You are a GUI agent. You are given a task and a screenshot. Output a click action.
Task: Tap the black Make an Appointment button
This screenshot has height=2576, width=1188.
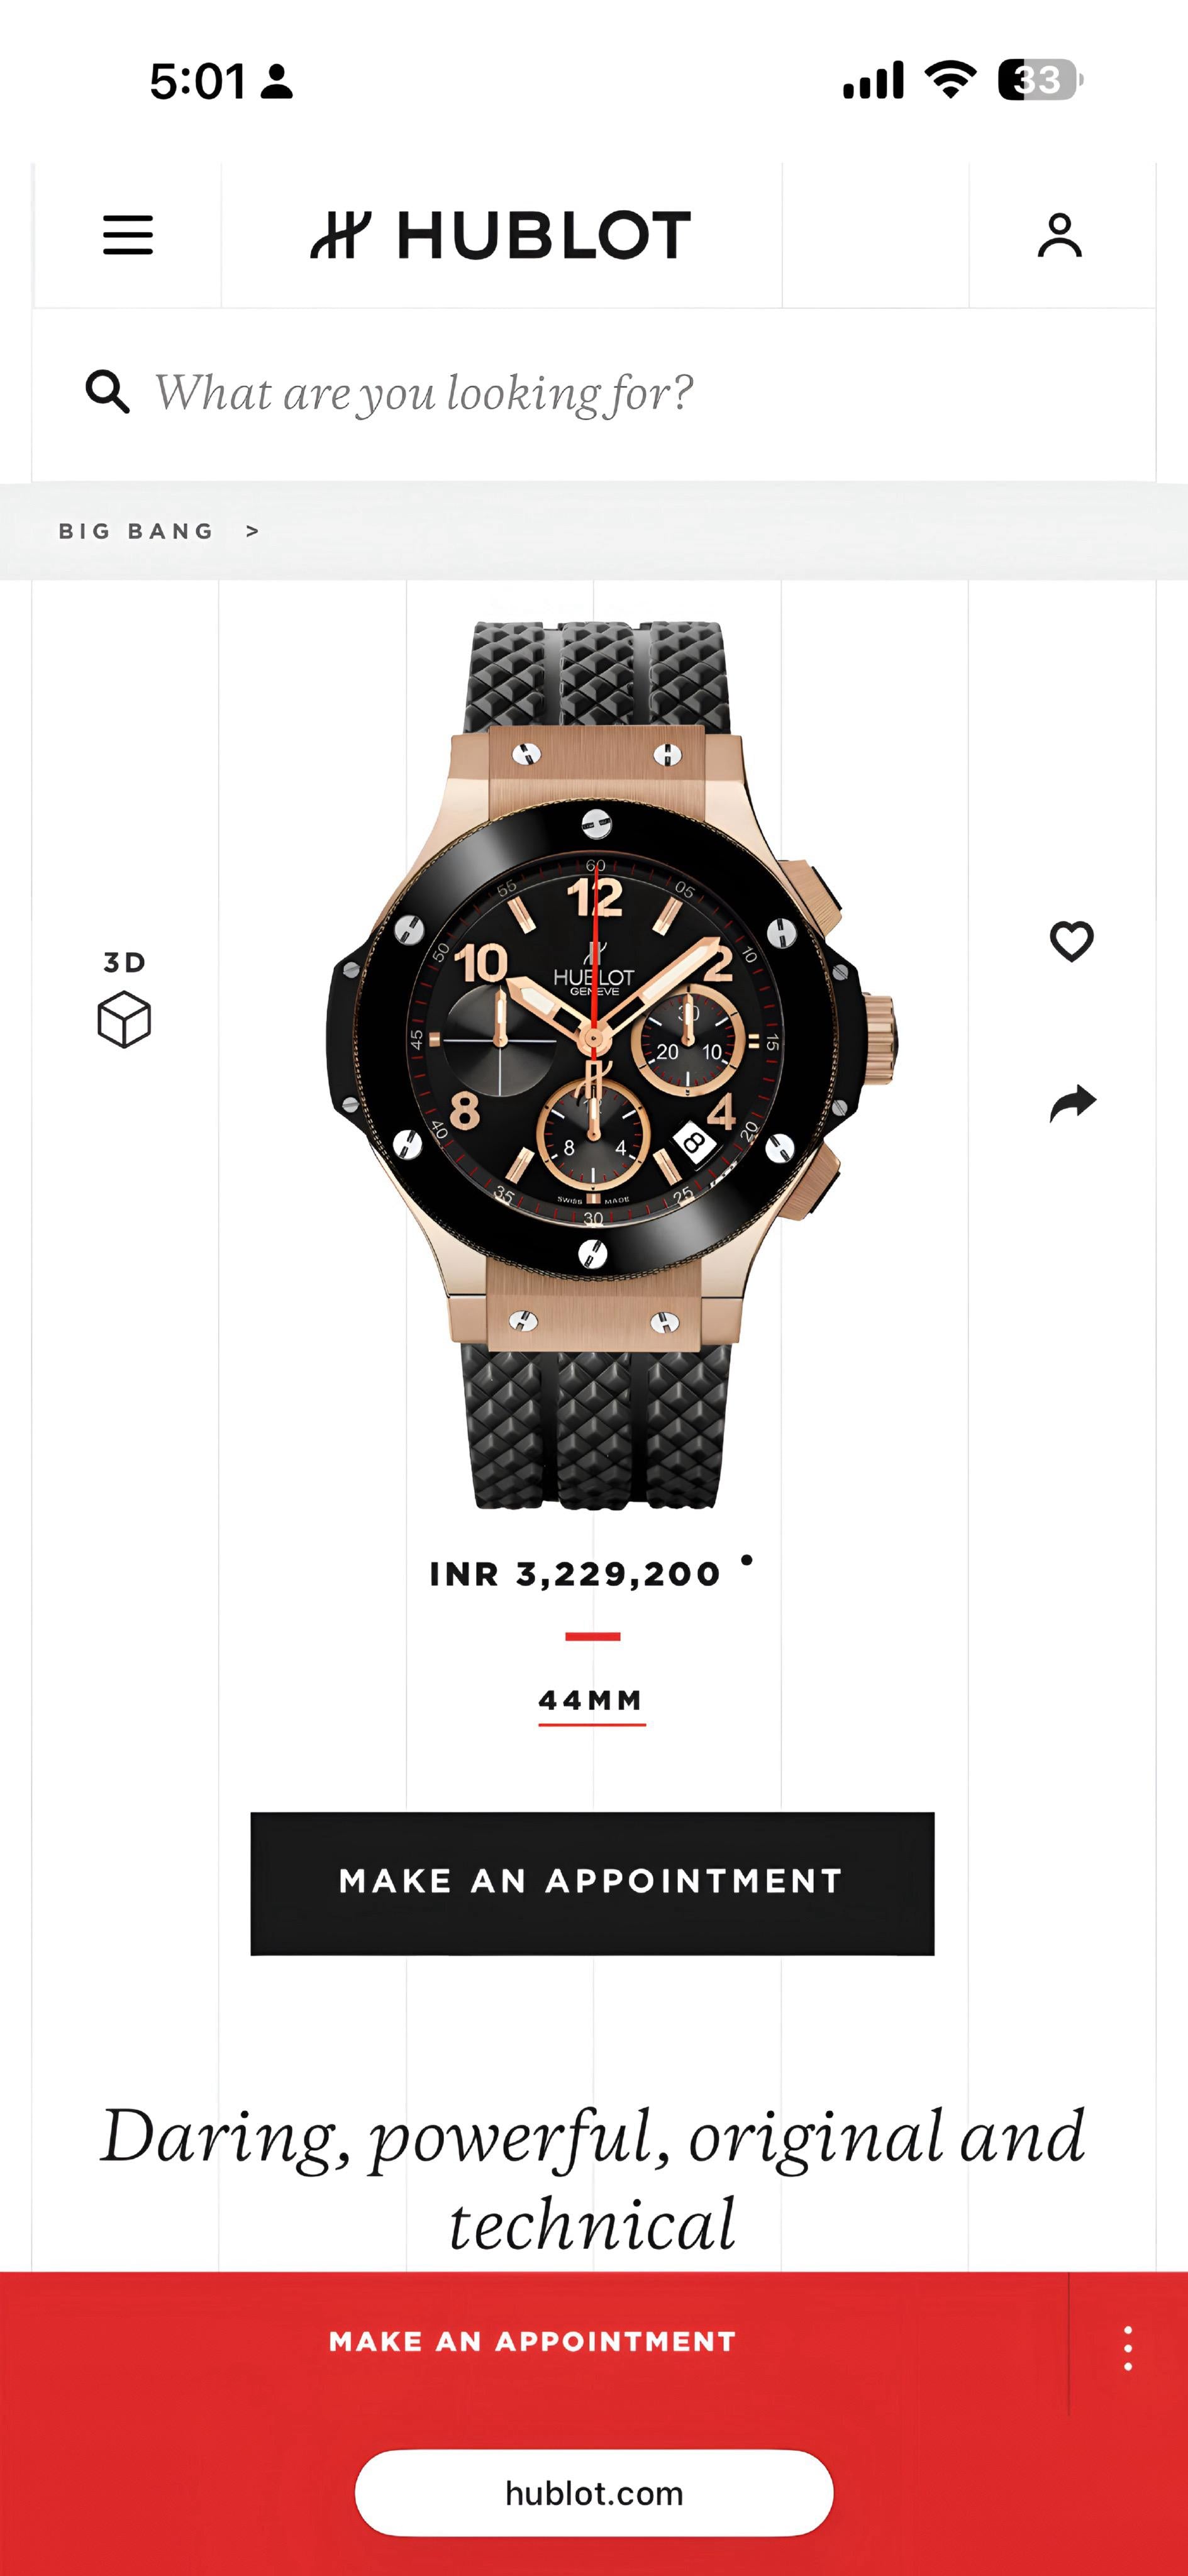[x=592, y=1883]
